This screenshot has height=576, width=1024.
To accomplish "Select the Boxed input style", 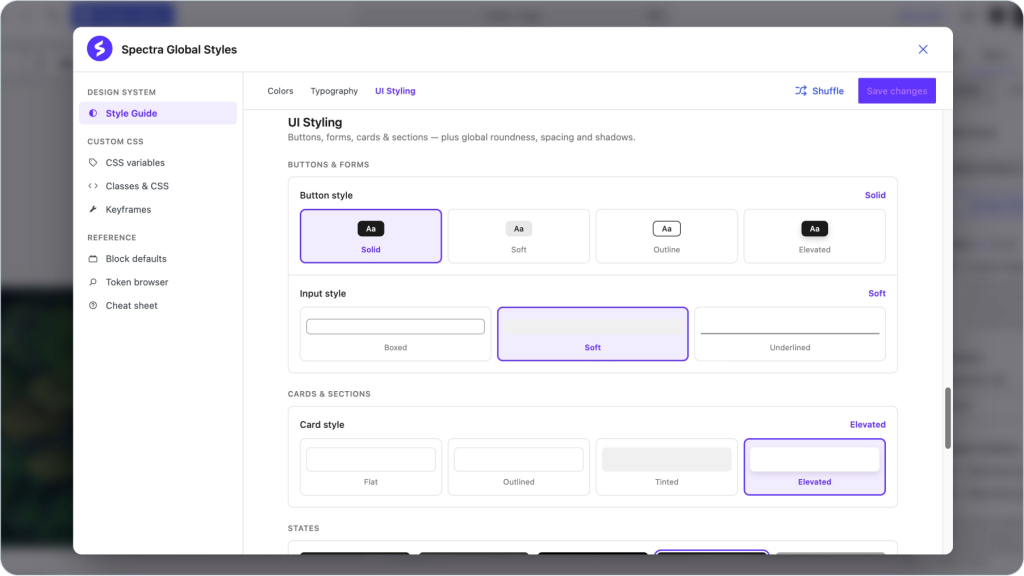I will point(395,334).
